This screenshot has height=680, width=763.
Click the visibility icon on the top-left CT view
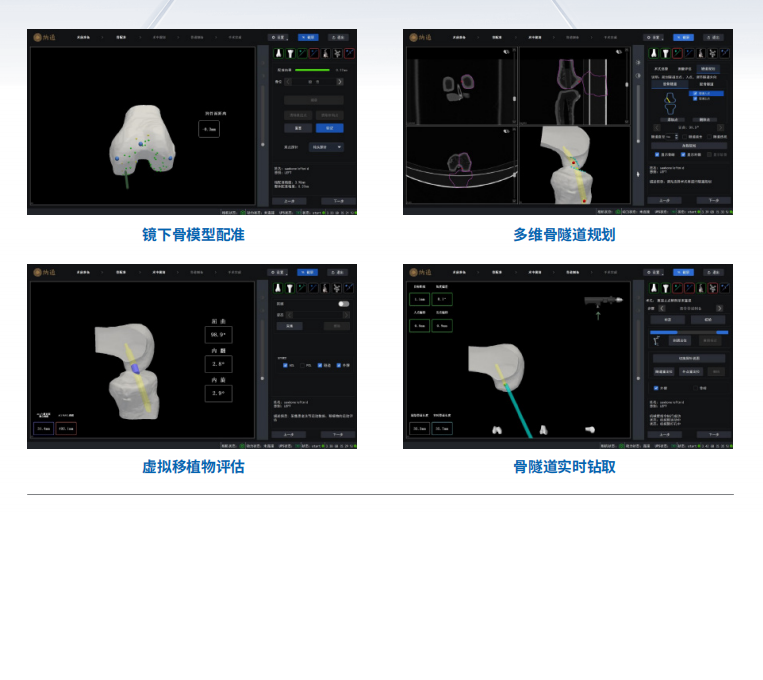point(508,52)
